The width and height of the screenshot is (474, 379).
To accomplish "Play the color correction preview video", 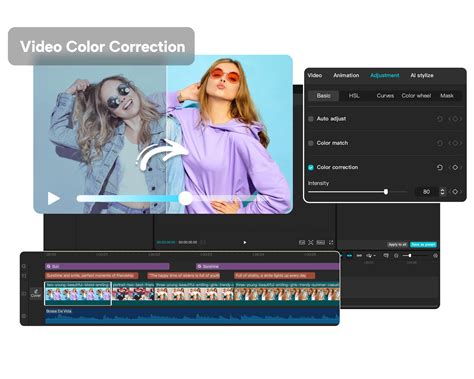I will coord(53,198).
